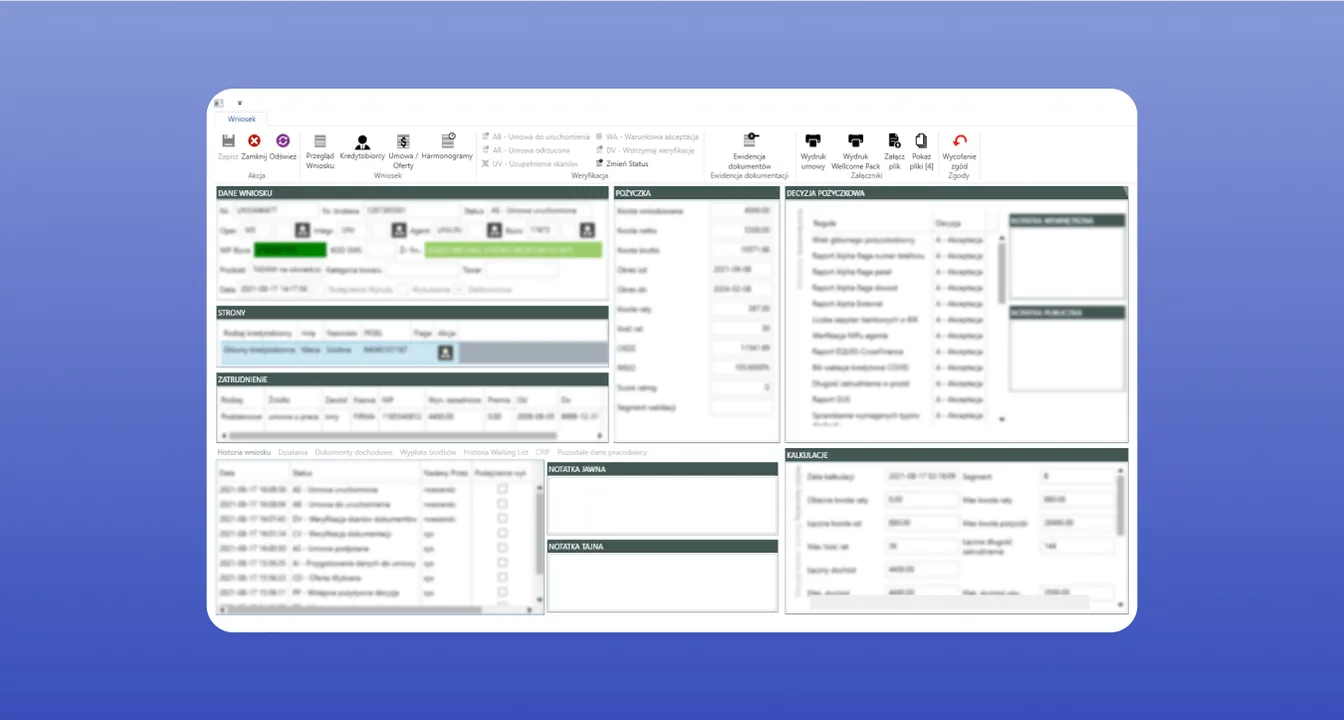The image size is (1344, 720).
Task: Open Pozostałe dane pracodawcy tab
Action: pos(602,452)
